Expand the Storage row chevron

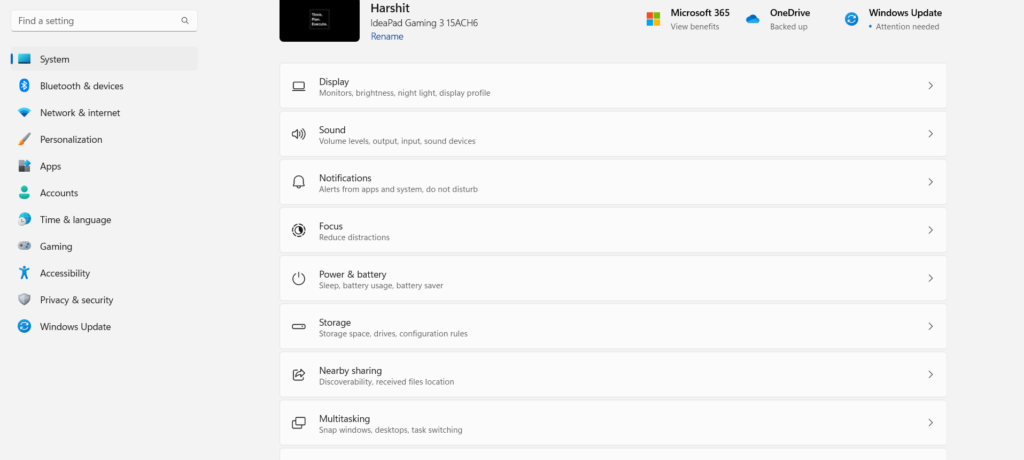click(930, 327)
